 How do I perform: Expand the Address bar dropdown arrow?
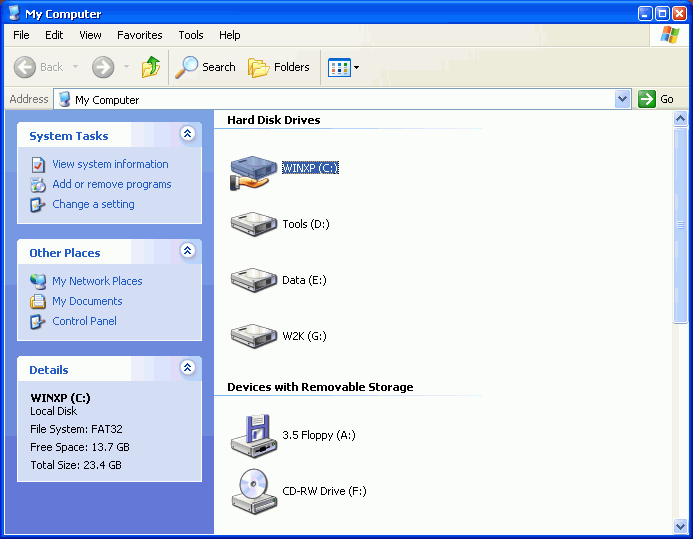tap(622, 99)
